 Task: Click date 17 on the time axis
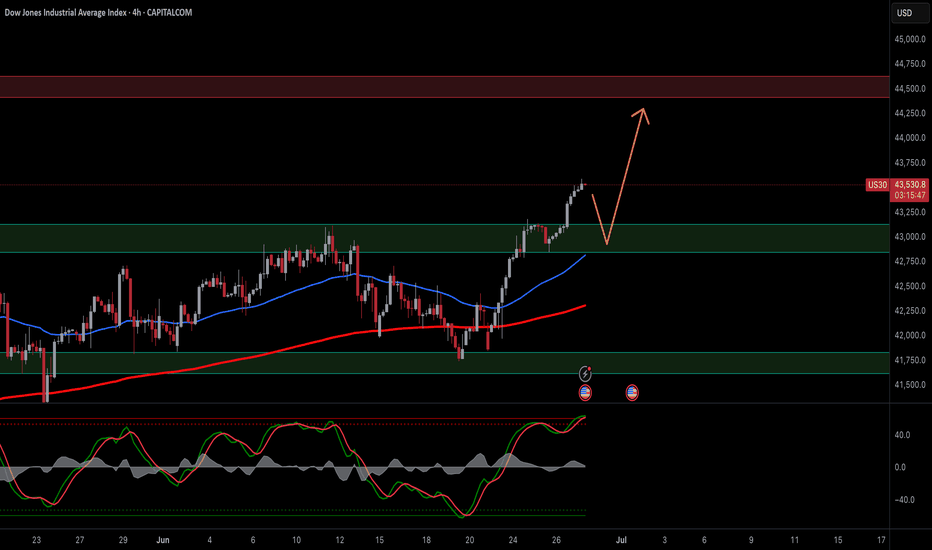pyautogui.click(x=881, y=540)
